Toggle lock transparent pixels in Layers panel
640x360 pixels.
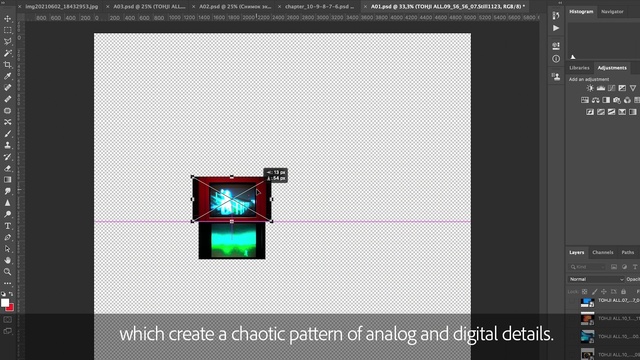pyautogui.click(x=584, y=291)
